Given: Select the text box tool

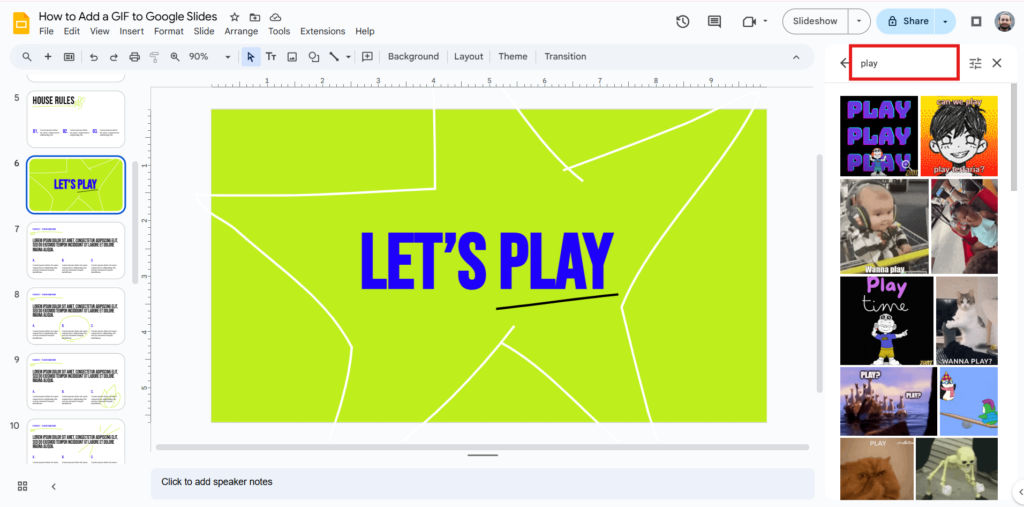Looking at the screenshot, I should coord(271,57).
